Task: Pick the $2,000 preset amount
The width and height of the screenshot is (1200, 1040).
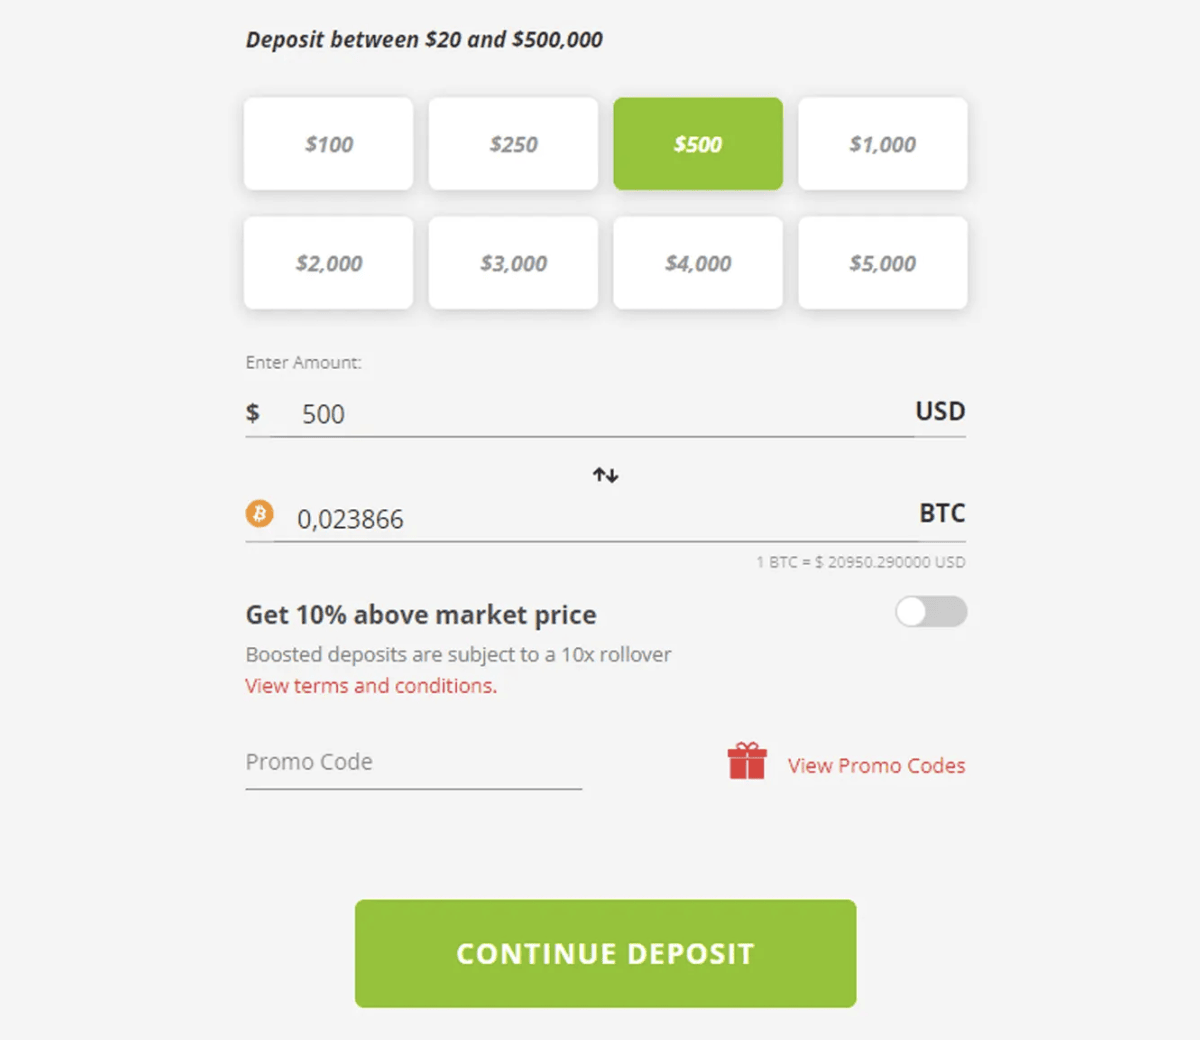Action: [328, 263]
